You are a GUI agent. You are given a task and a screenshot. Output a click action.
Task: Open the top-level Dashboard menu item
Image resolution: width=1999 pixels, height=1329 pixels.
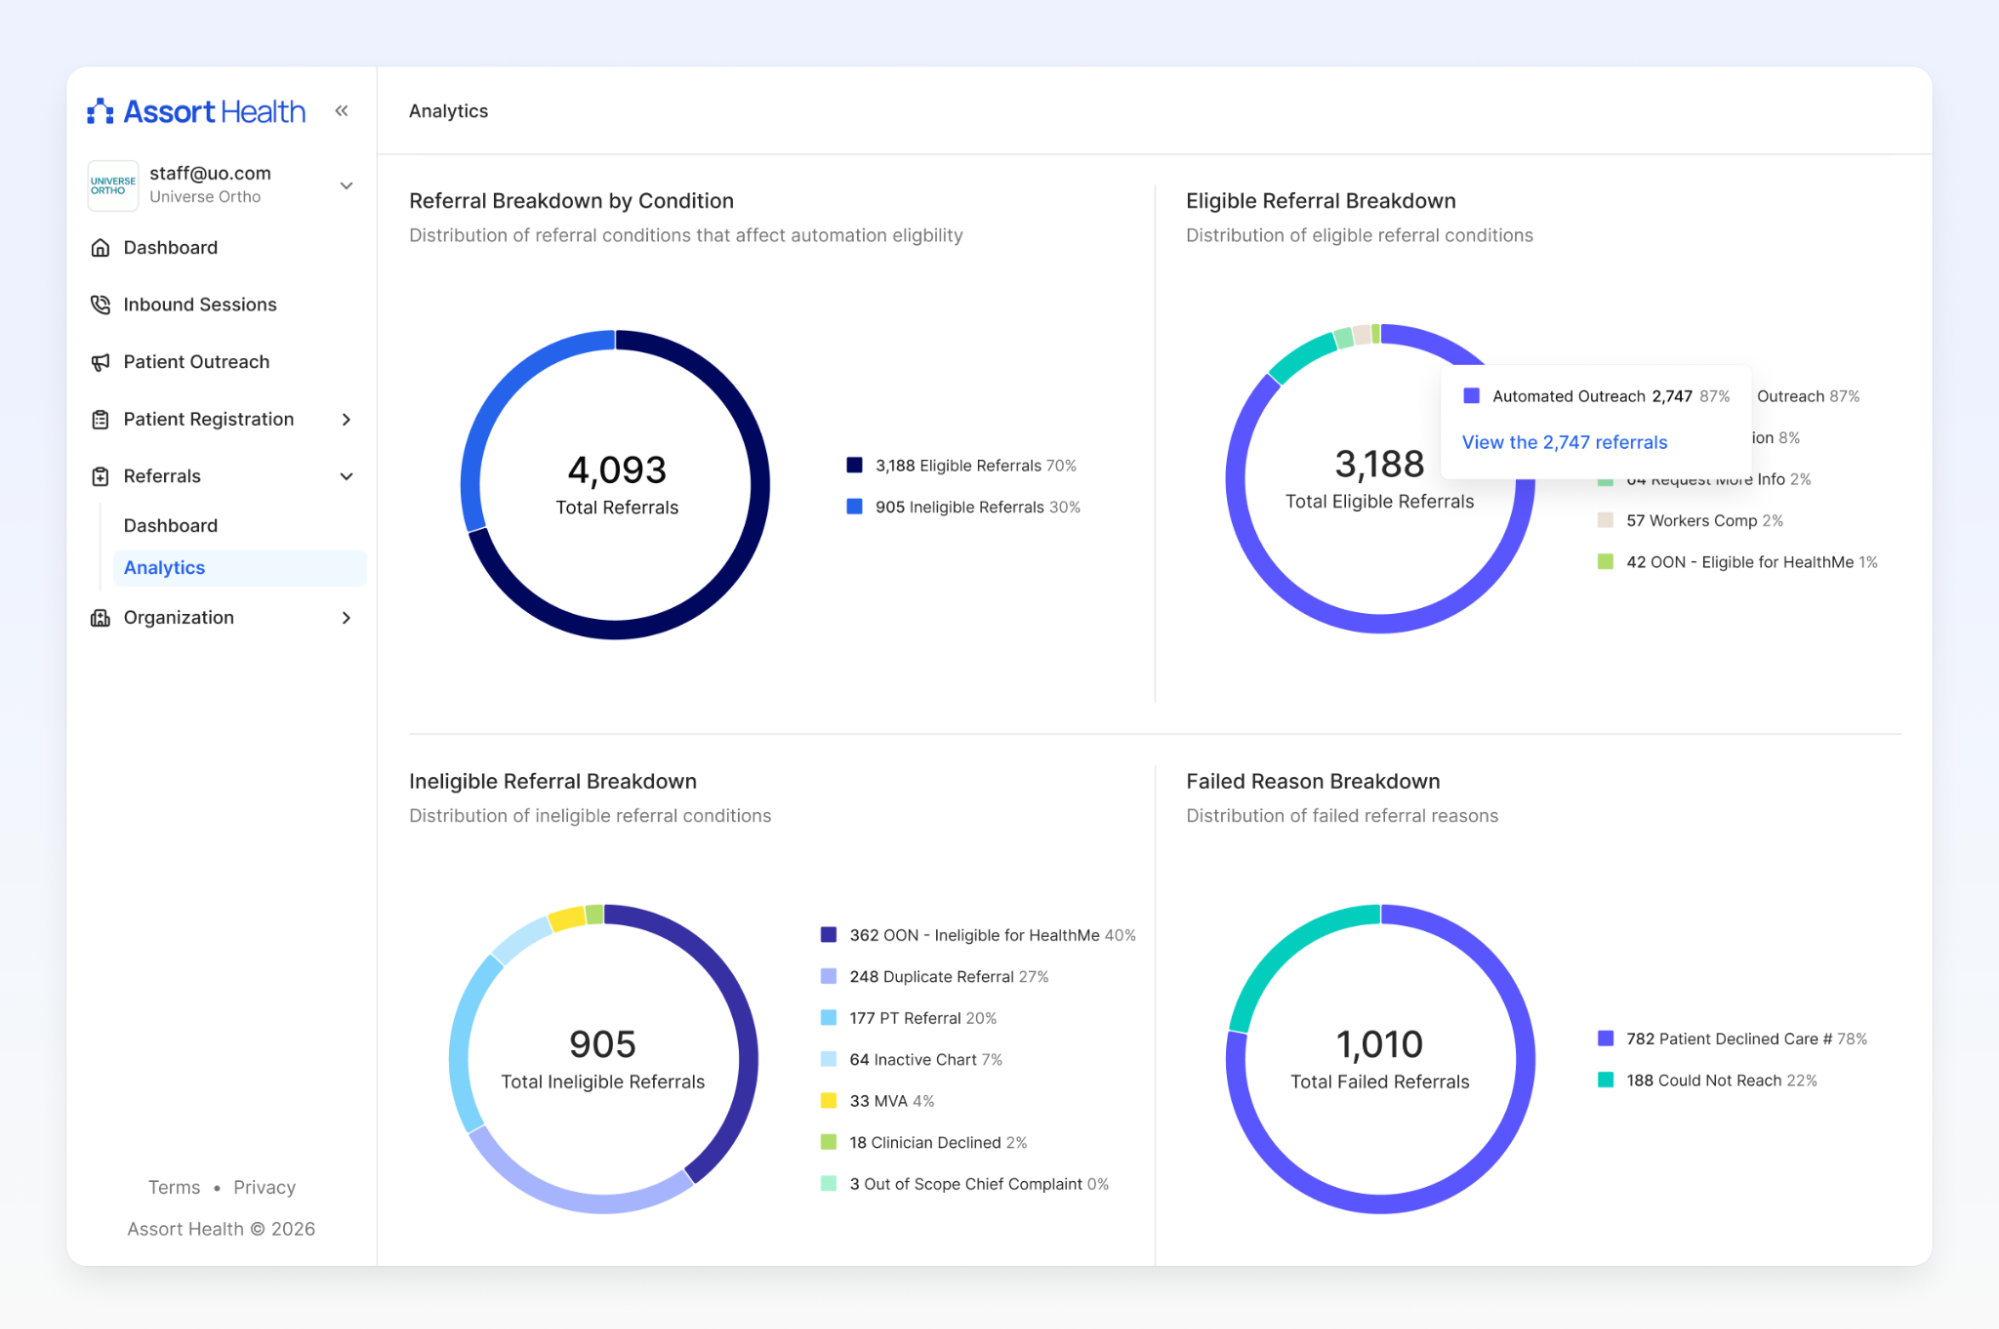tap(170, 248)
